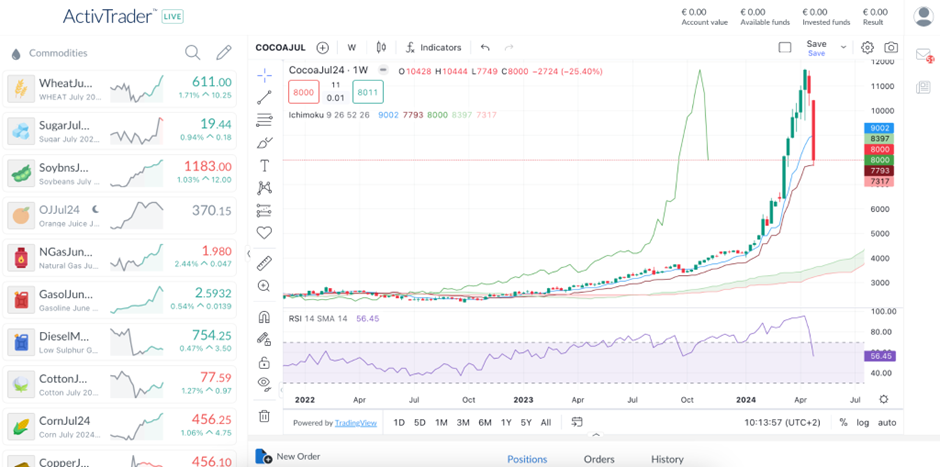Hide all drawings with eye icon
940x467 pixels.
pos(264,383)
